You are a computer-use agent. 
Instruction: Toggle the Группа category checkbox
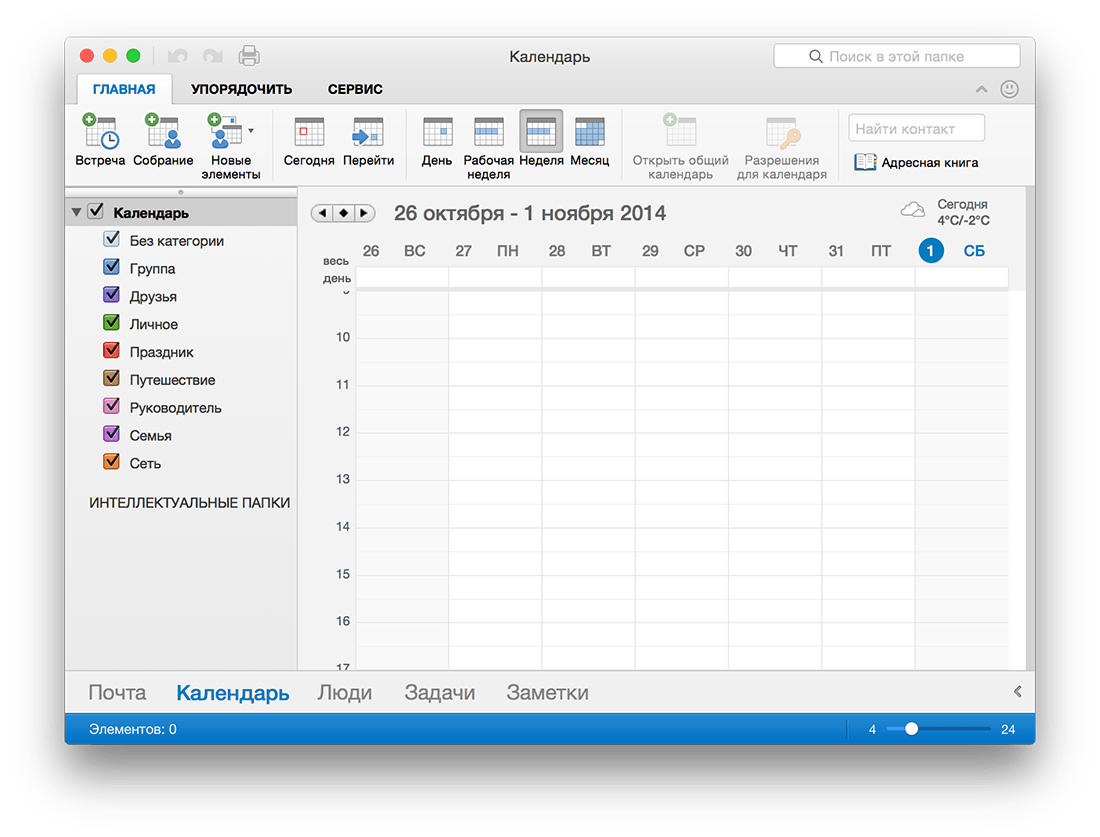(112, 267)
